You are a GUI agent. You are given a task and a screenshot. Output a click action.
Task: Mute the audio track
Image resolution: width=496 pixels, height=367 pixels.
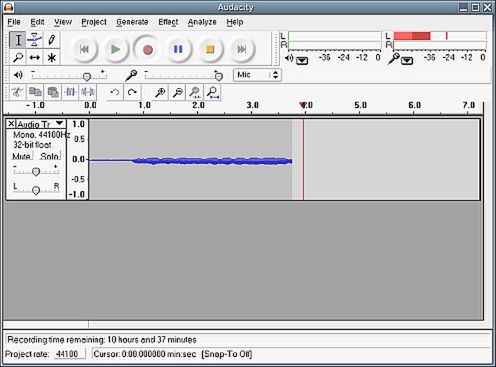pyautogui.click(x=21, y=156)
